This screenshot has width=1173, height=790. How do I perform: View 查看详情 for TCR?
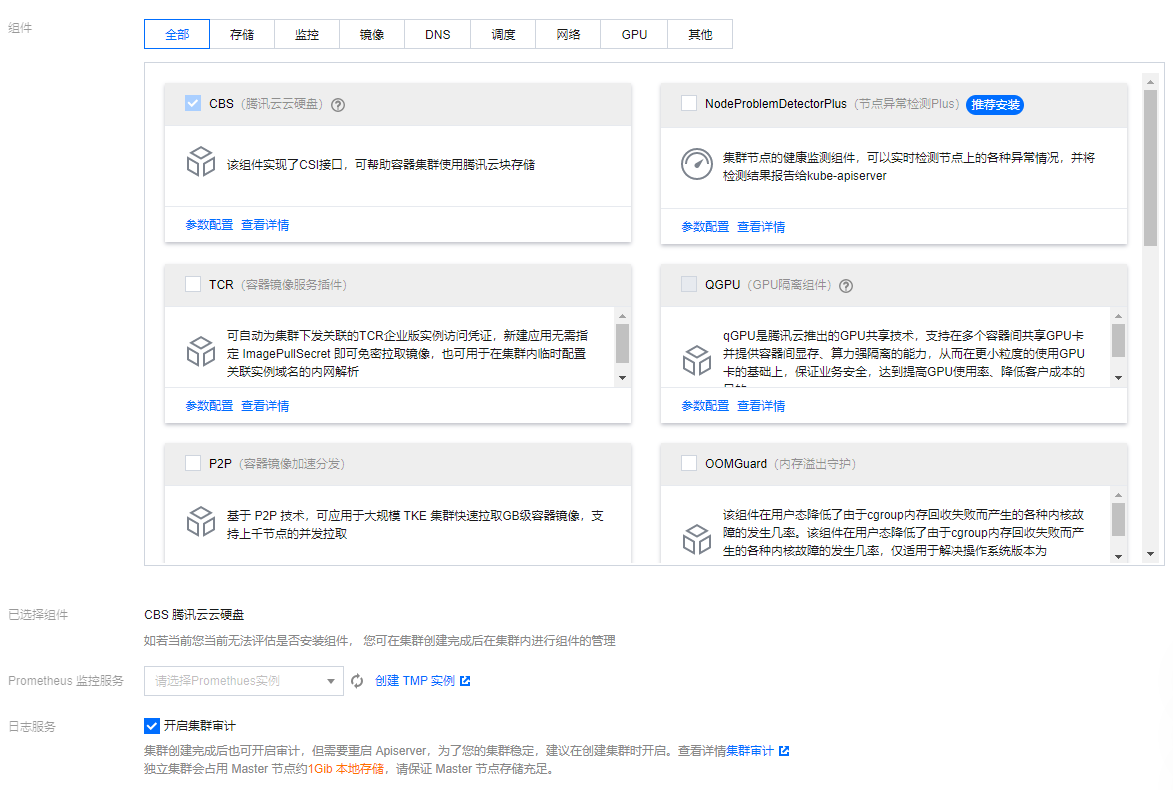click(x=265, y=405)
